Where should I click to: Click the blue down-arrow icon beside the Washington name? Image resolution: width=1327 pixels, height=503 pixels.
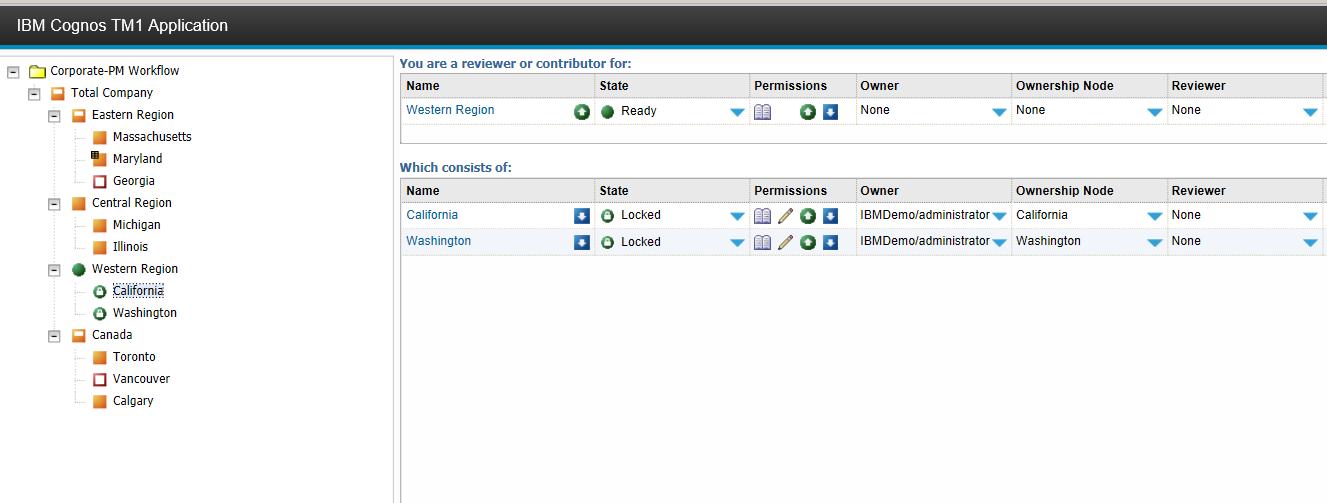coord(581,242)
